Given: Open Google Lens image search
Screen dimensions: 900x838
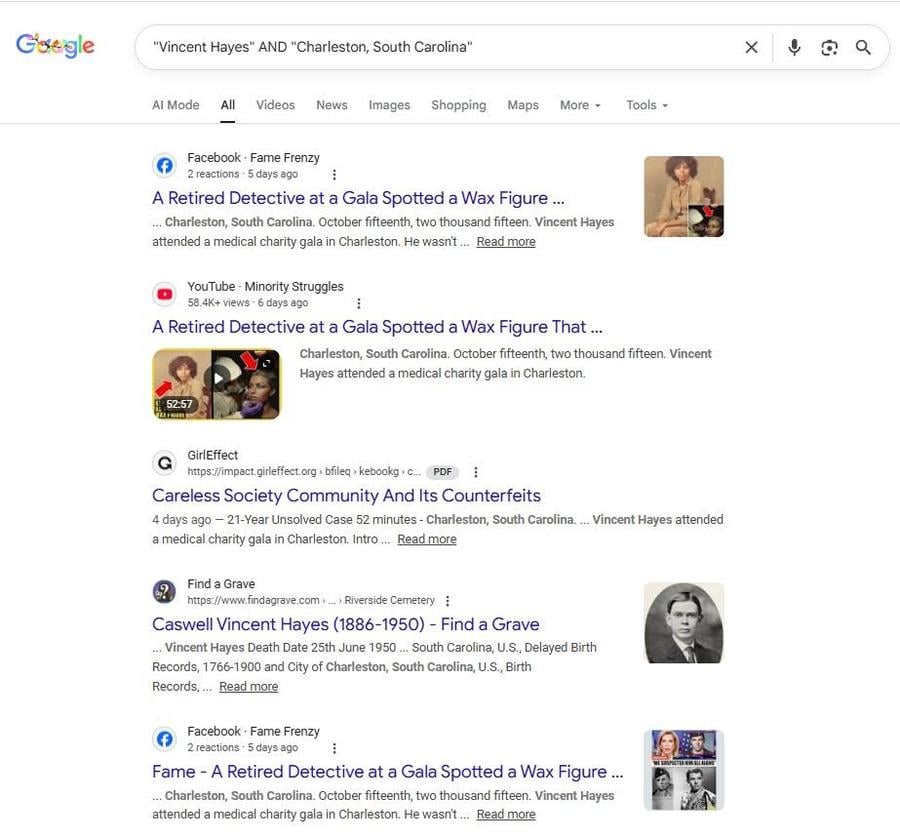Looking at the screenshot, I should click(829, 47).
